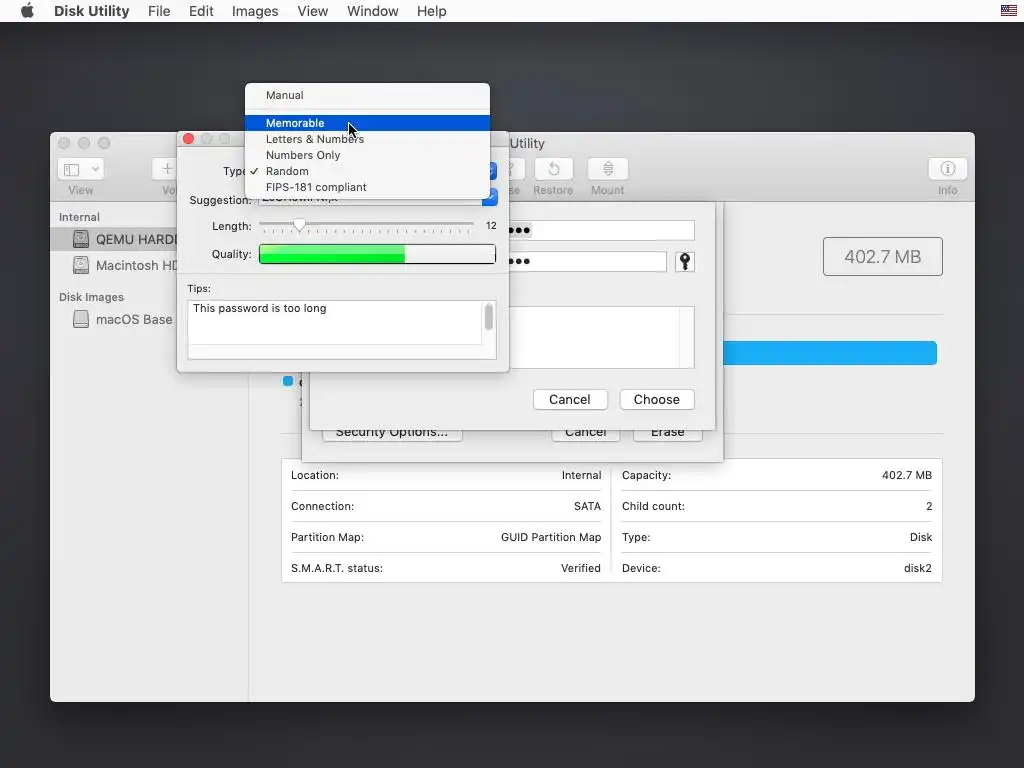The width and height of the screenshot is (1024, 768).
Task: Click the blue disk usage bar
Action: [x=830, y=353]
